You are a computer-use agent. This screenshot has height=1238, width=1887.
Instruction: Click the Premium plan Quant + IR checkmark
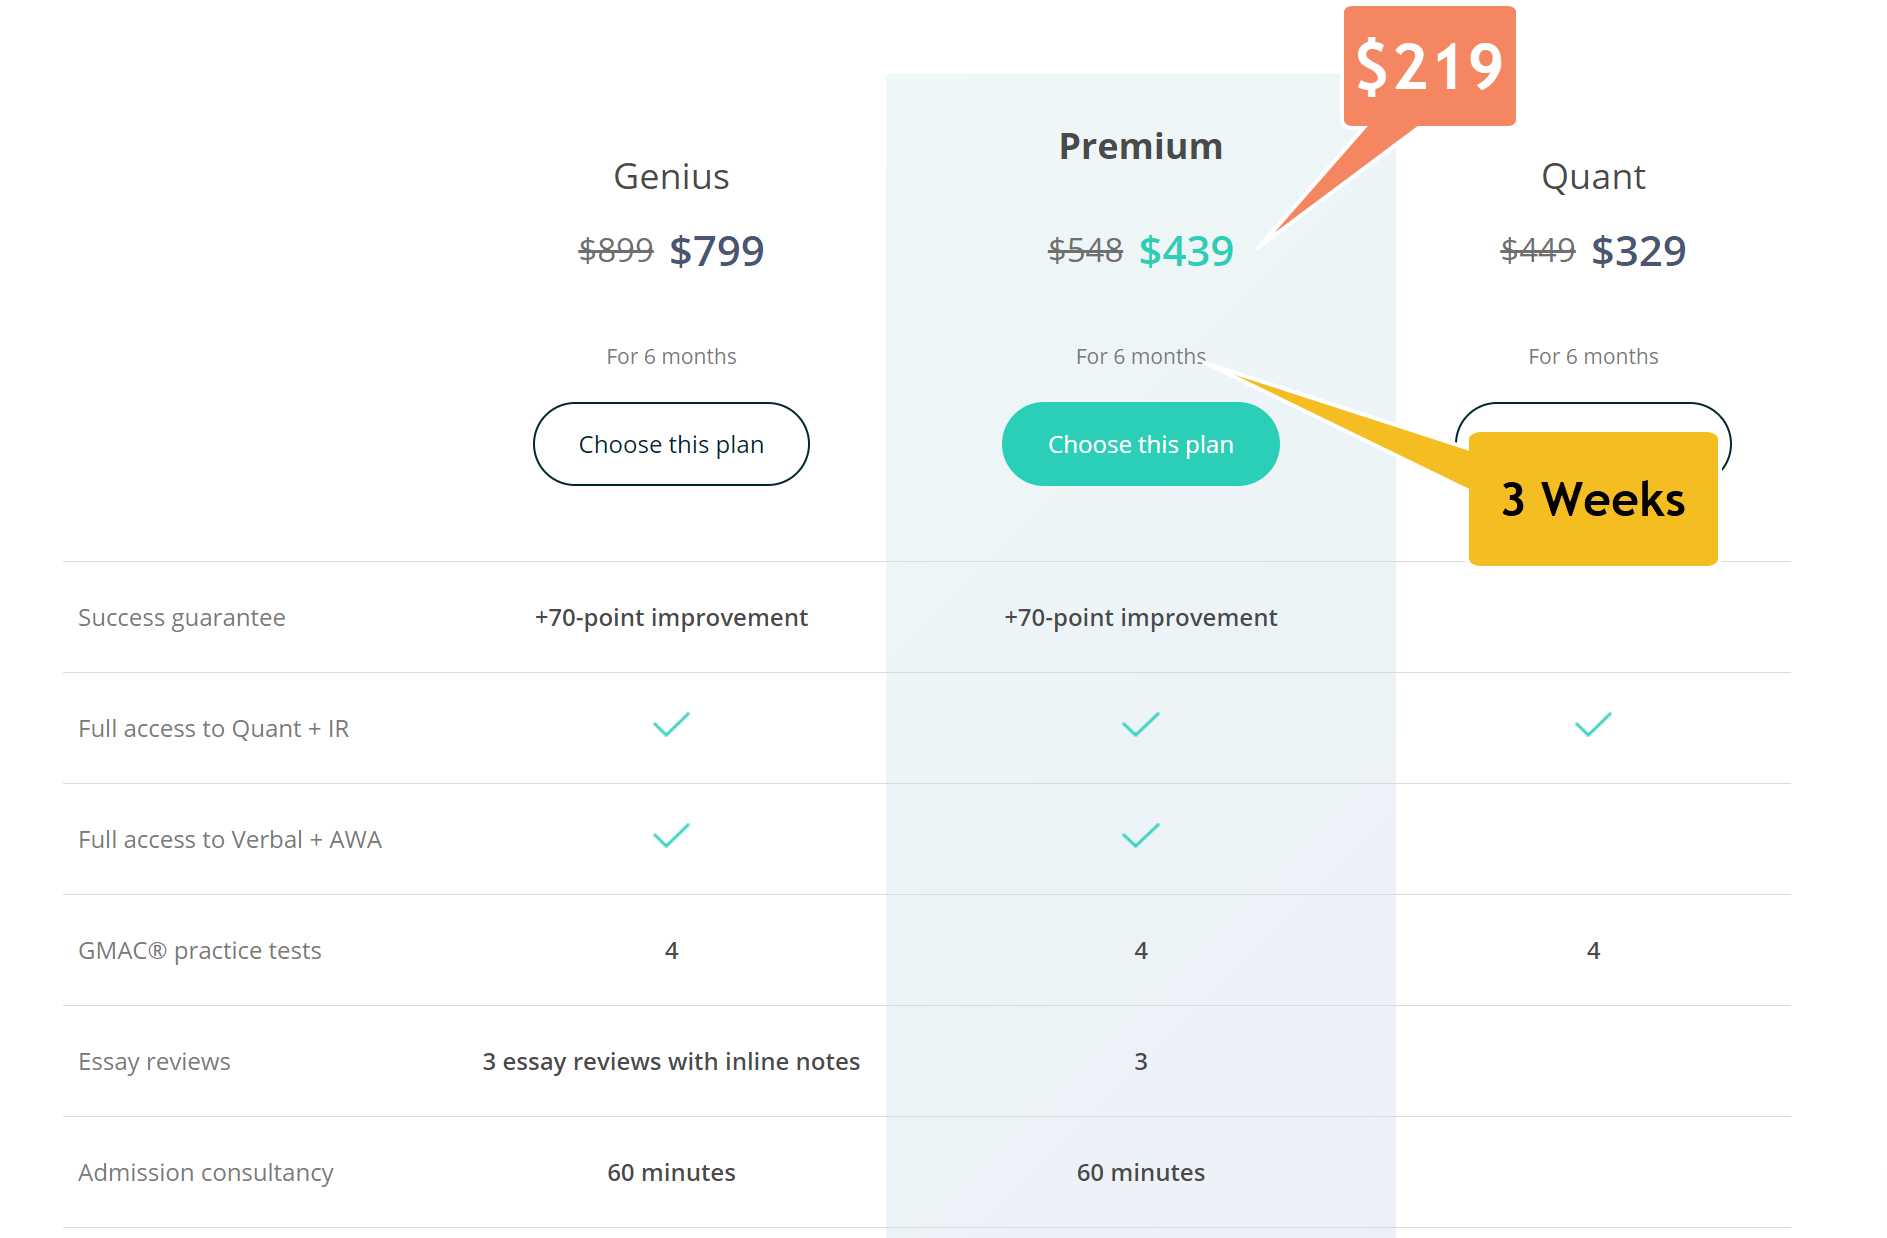pyautogui.click(x=1140, y=725)
